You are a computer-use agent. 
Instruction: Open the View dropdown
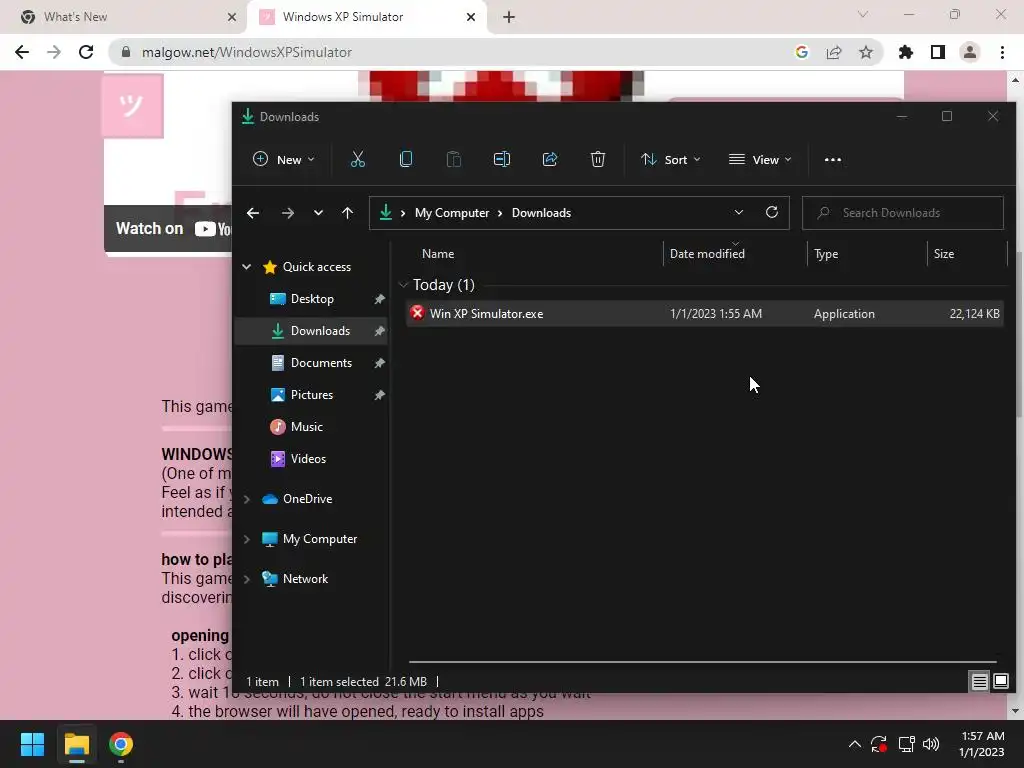coord(760,159)
